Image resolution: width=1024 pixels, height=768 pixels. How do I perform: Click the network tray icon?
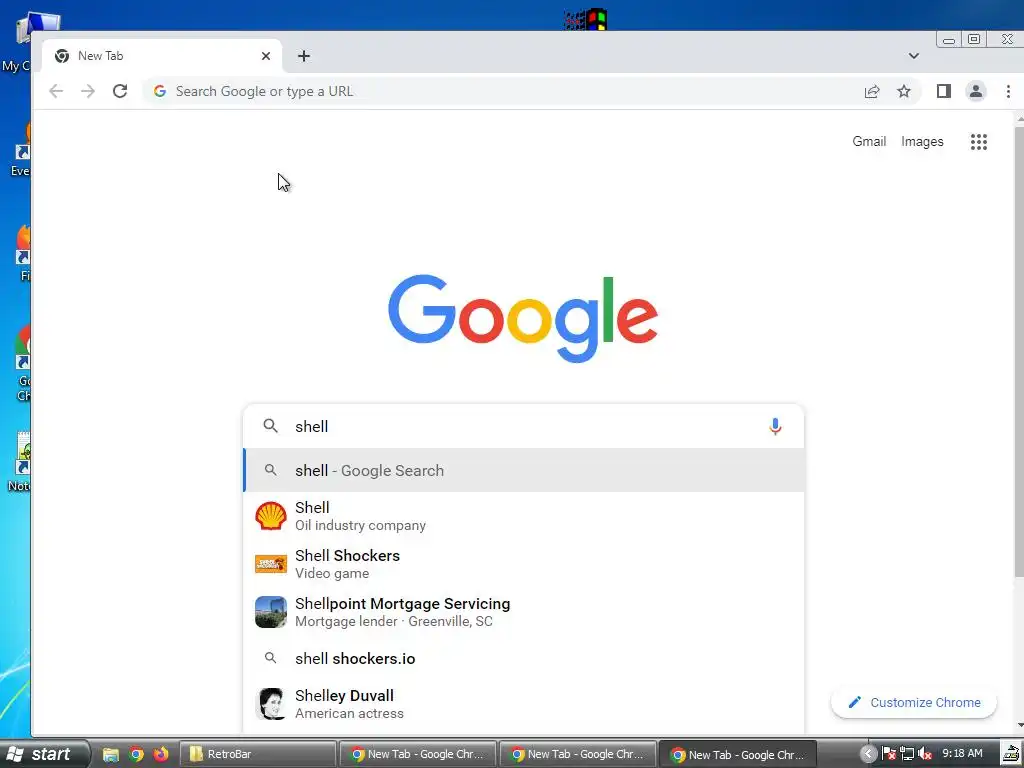click(x=906, y=754)
